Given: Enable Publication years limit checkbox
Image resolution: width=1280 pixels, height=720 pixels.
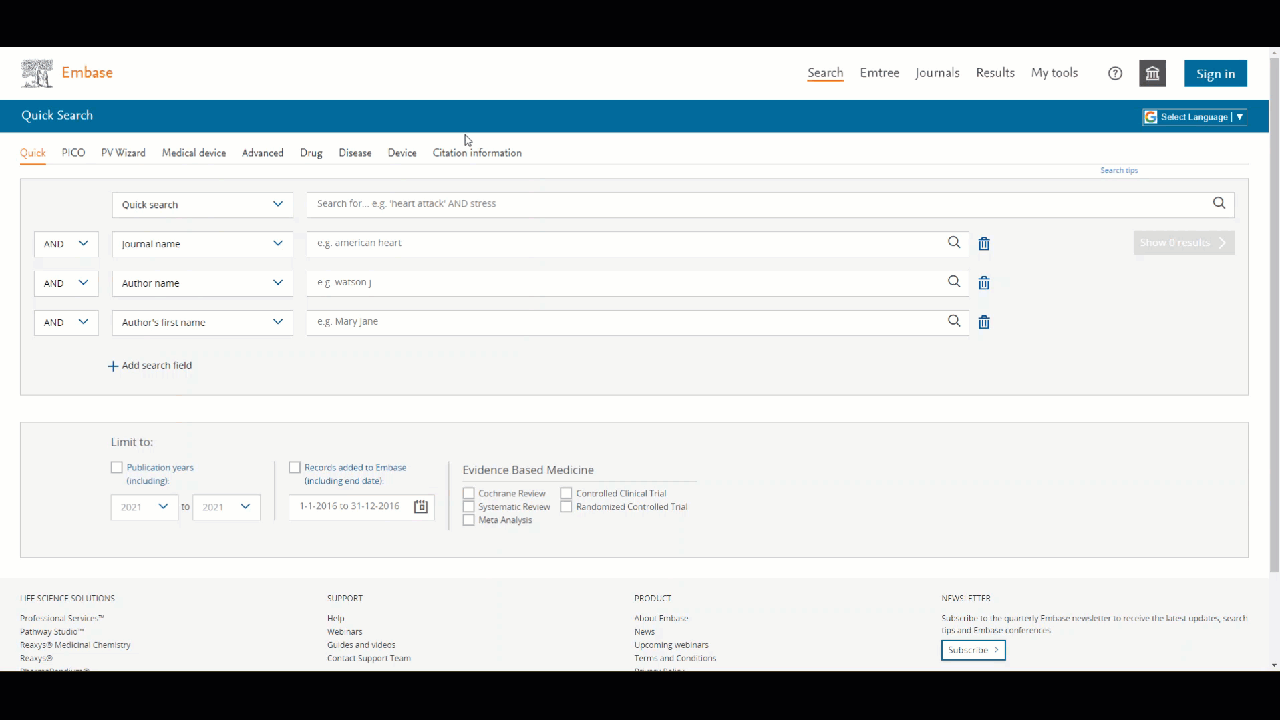Looking at the screenshot, I should [x=117, y=467].
